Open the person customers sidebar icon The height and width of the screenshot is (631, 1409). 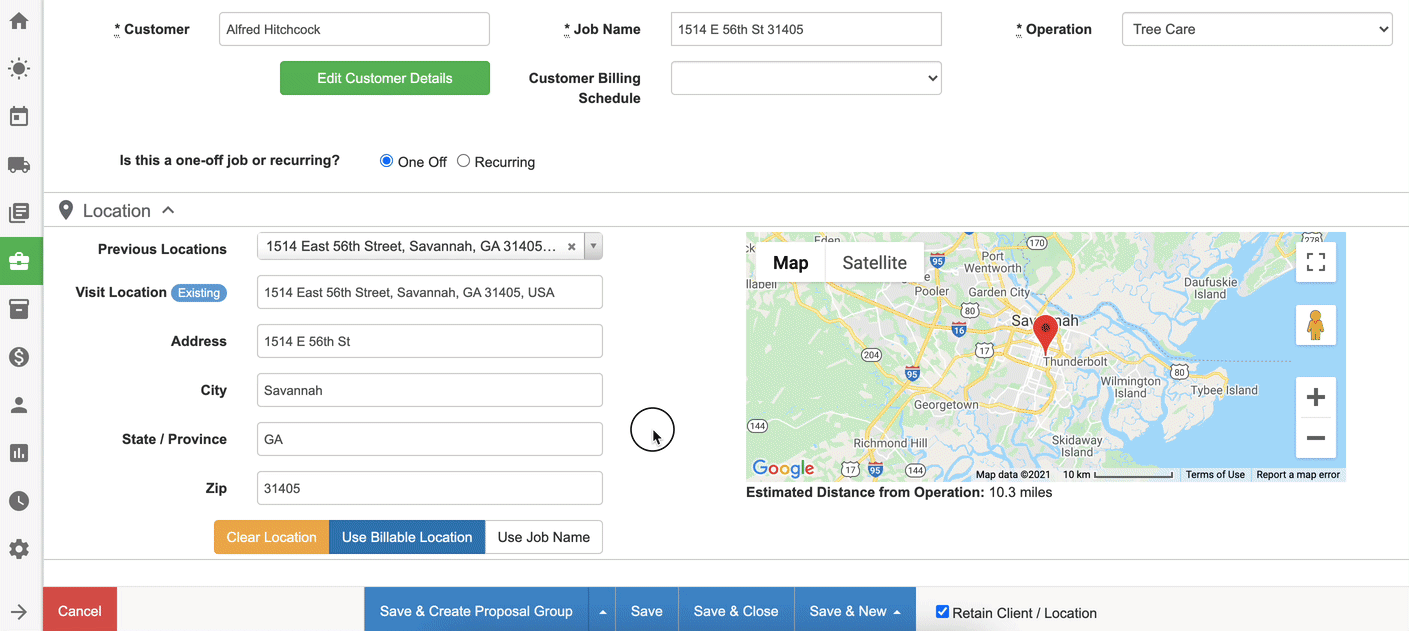tap(19, 405)
